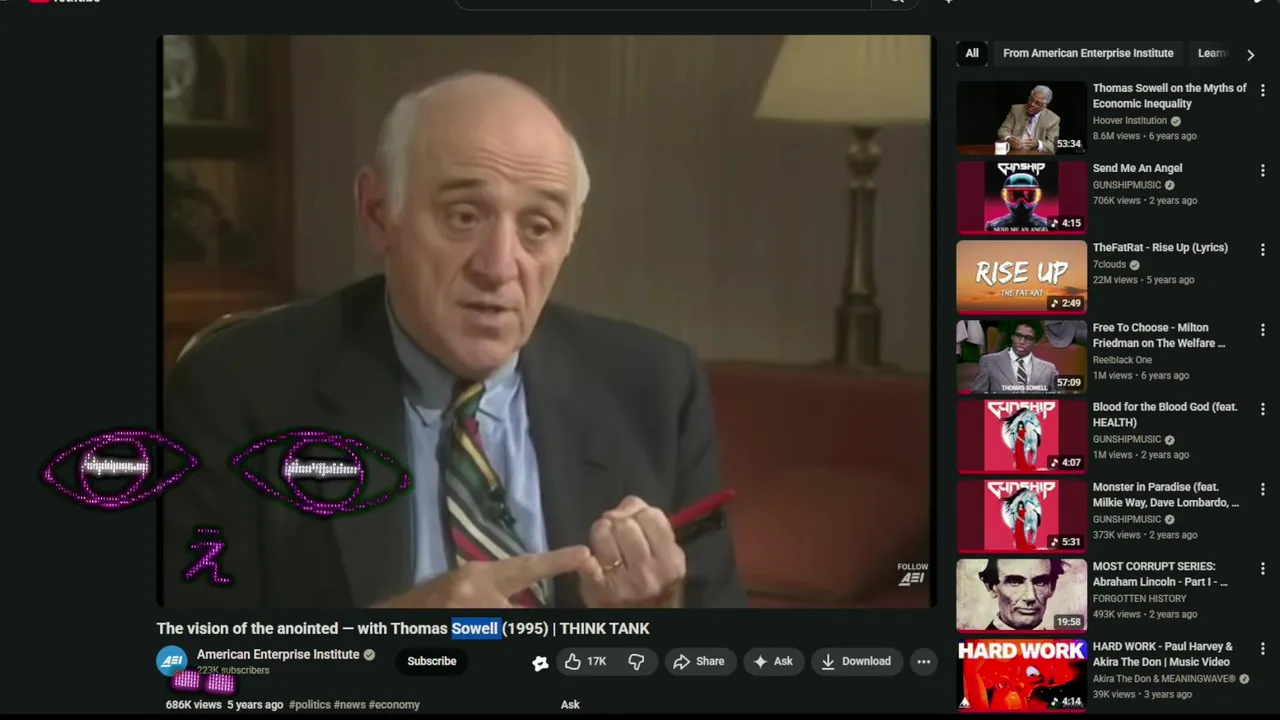
Task: Download the video
Action: [x=856, y=661]
